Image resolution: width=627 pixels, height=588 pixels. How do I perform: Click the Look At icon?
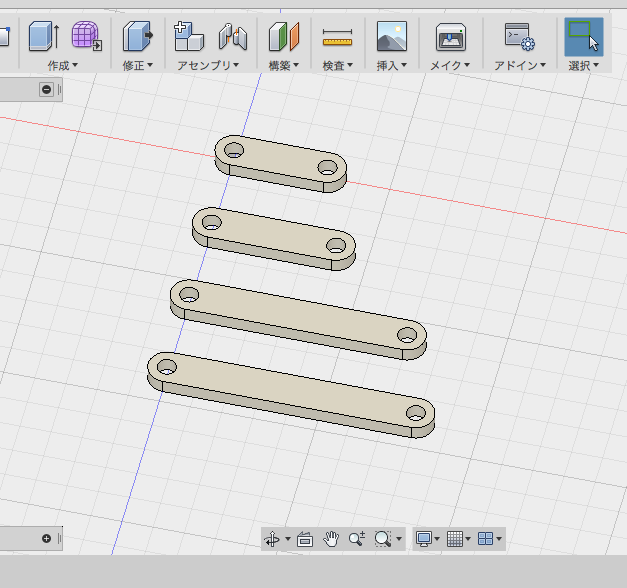pos(305,539)
